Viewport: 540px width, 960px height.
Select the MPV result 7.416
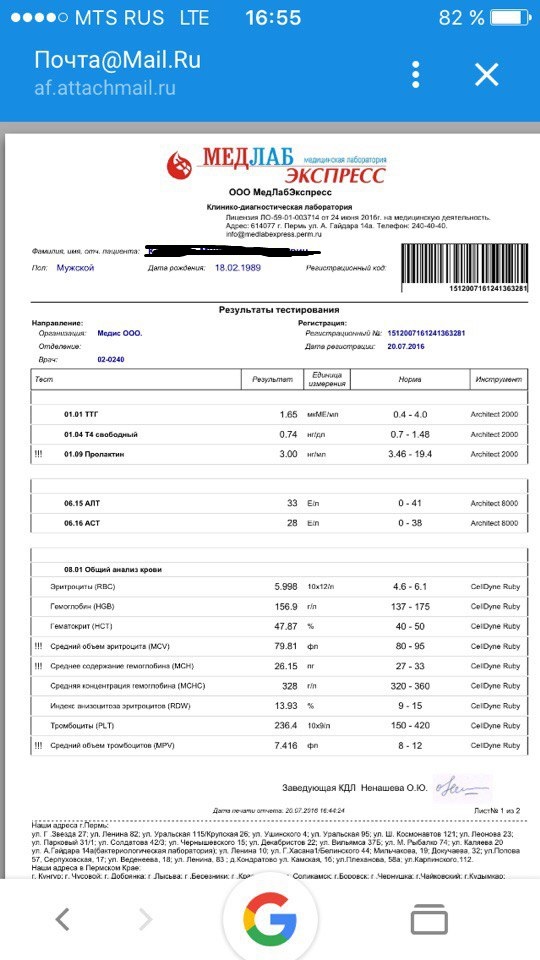pyautogui.click(x=287, y=746)
